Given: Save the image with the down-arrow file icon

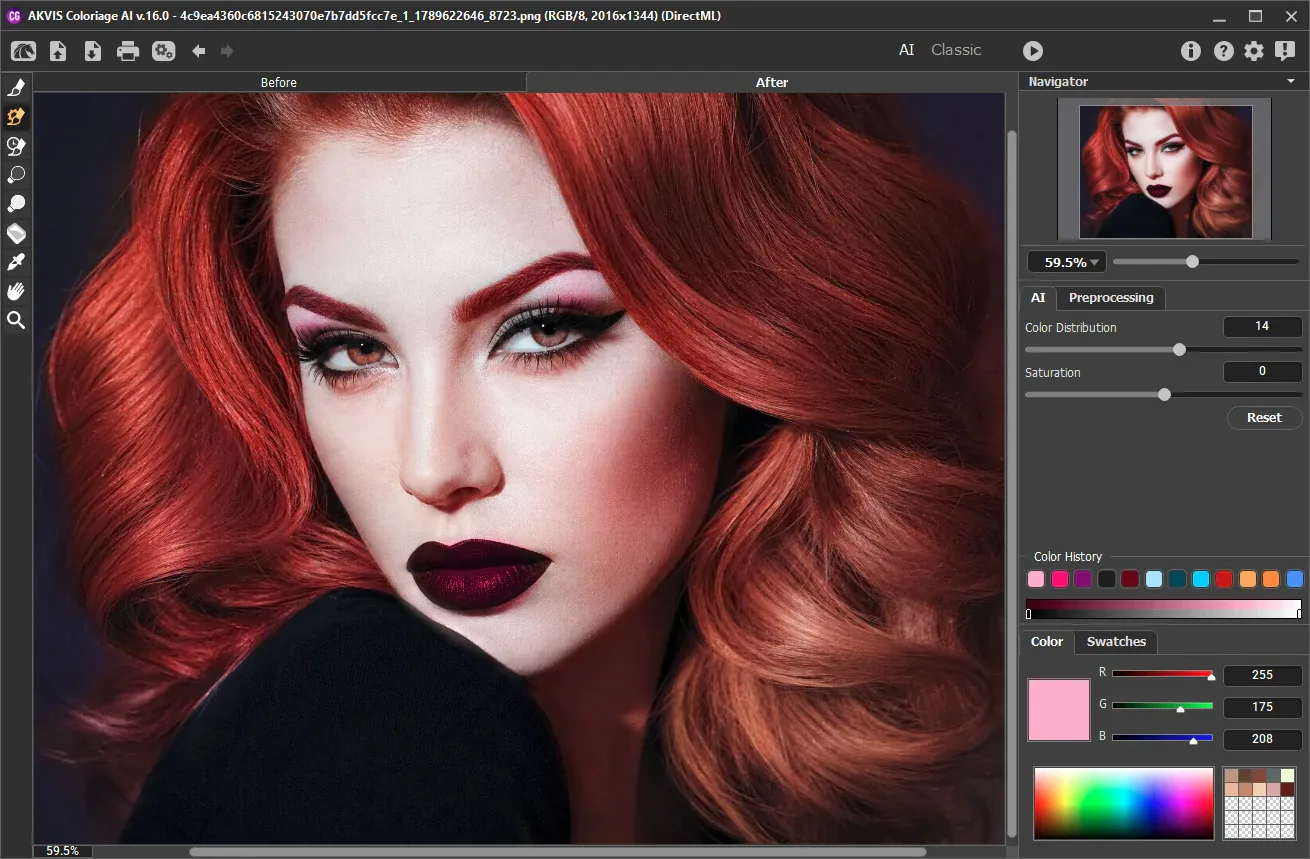Looking at the screenshot, I should (x=93, y=51).
